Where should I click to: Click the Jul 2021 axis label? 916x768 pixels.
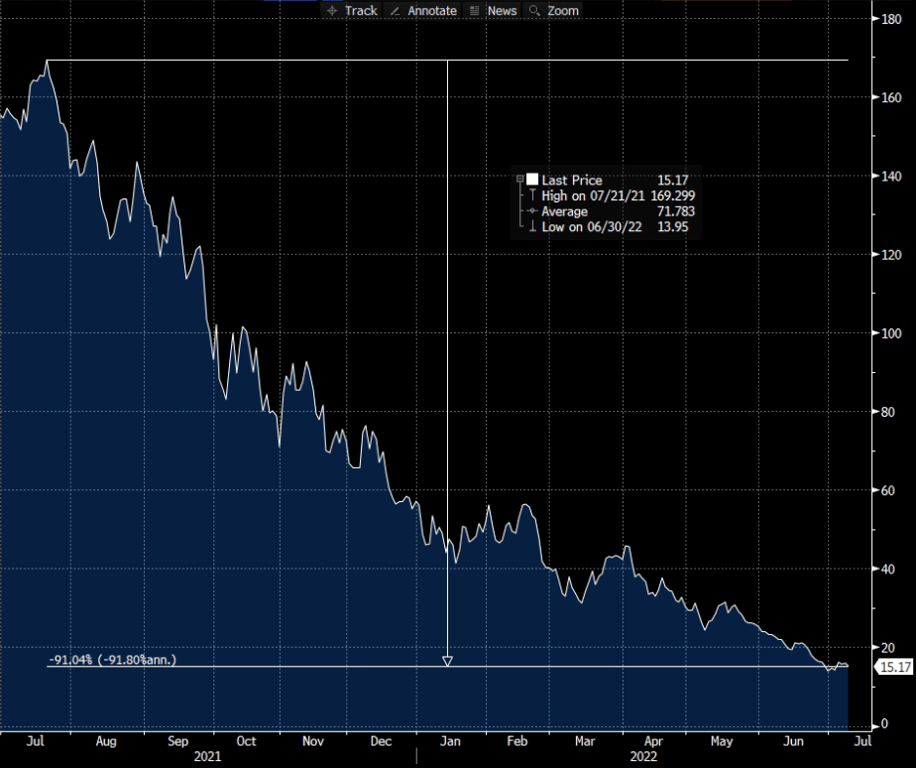tap(35, 741)
